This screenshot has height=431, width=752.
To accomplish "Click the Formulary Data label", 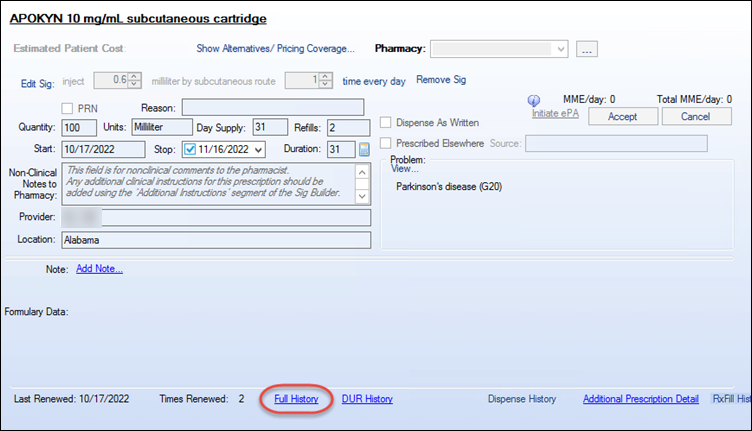I will click(x=36, y=312).
